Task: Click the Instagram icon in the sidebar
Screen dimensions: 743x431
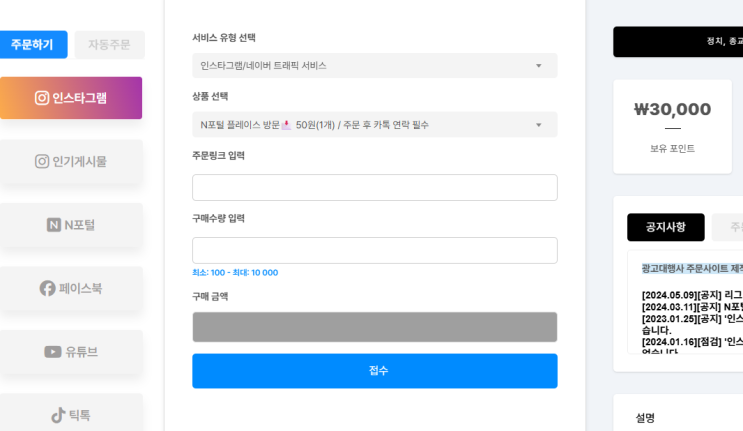Action: pos(42,98)
